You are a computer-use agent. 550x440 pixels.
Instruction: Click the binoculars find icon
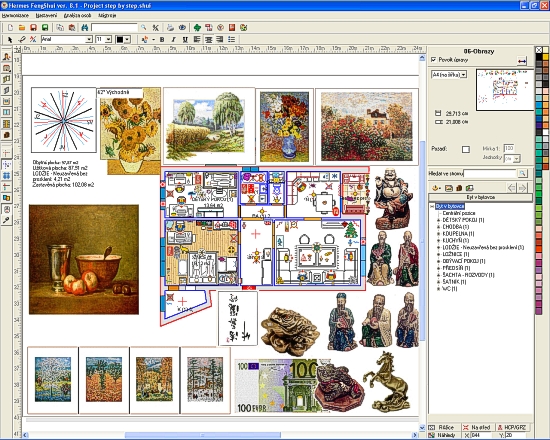click(85, 27)
